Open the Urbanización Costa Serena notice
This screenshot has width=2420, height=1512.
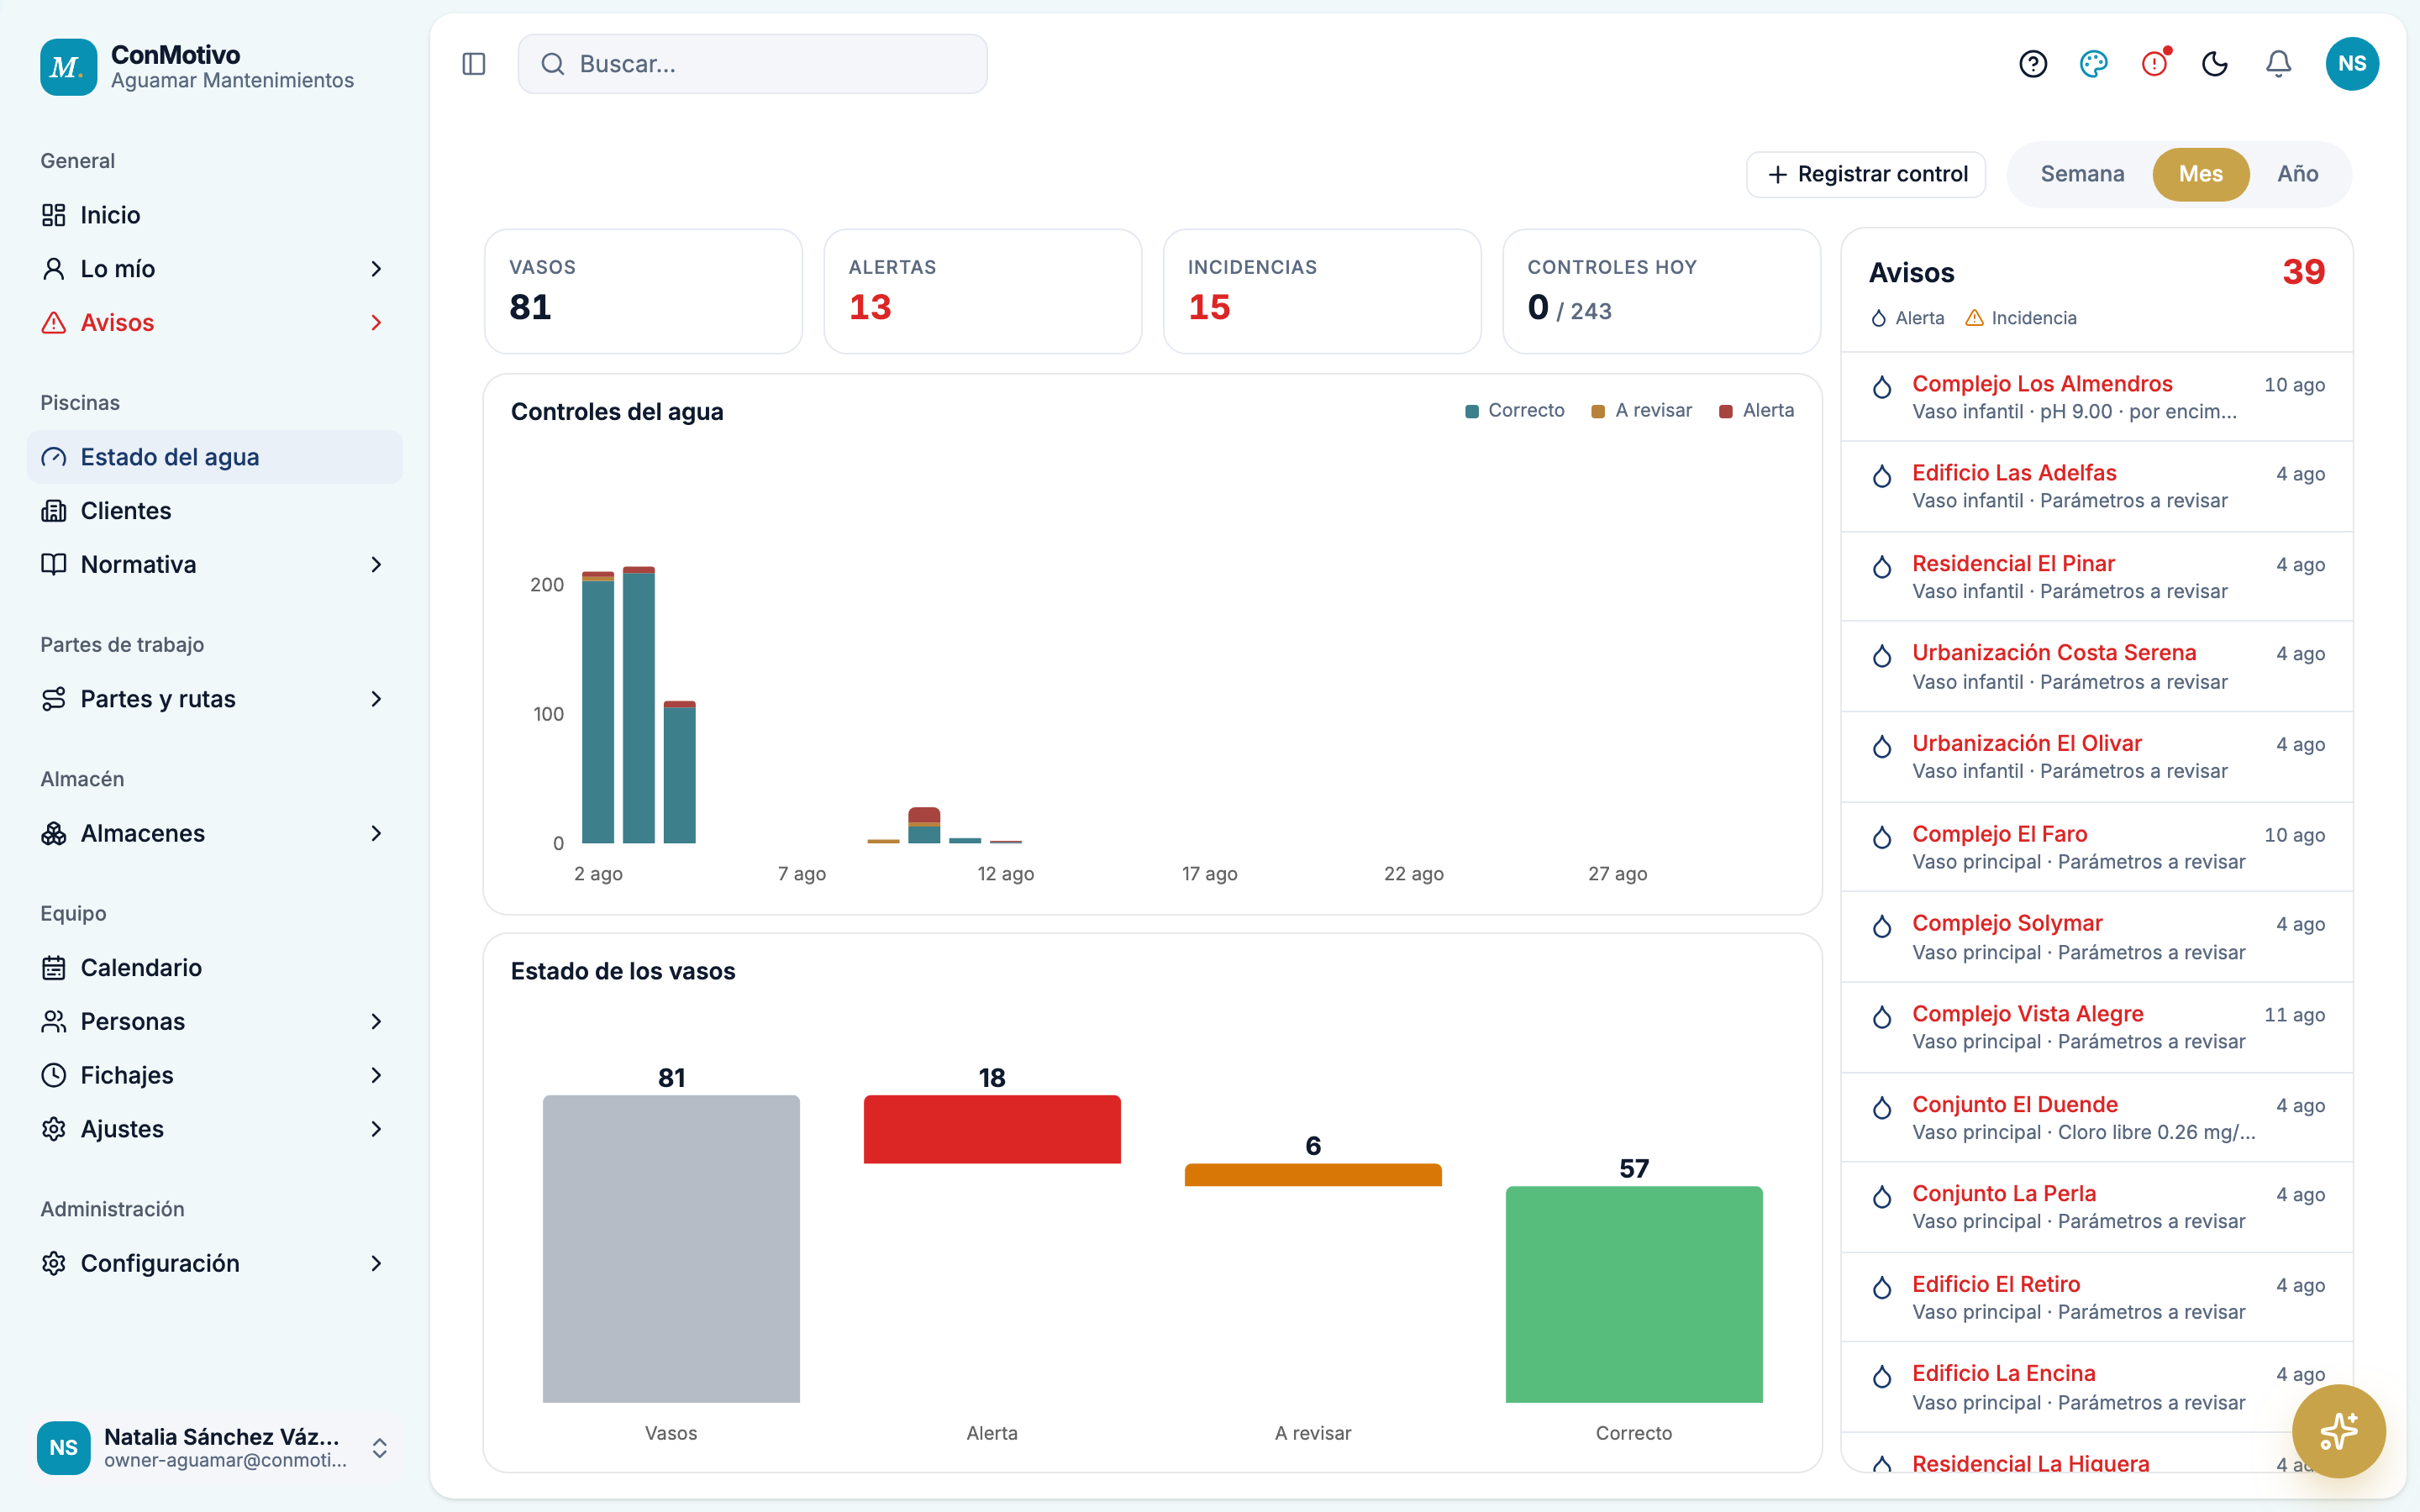(x=2097, y=667)
